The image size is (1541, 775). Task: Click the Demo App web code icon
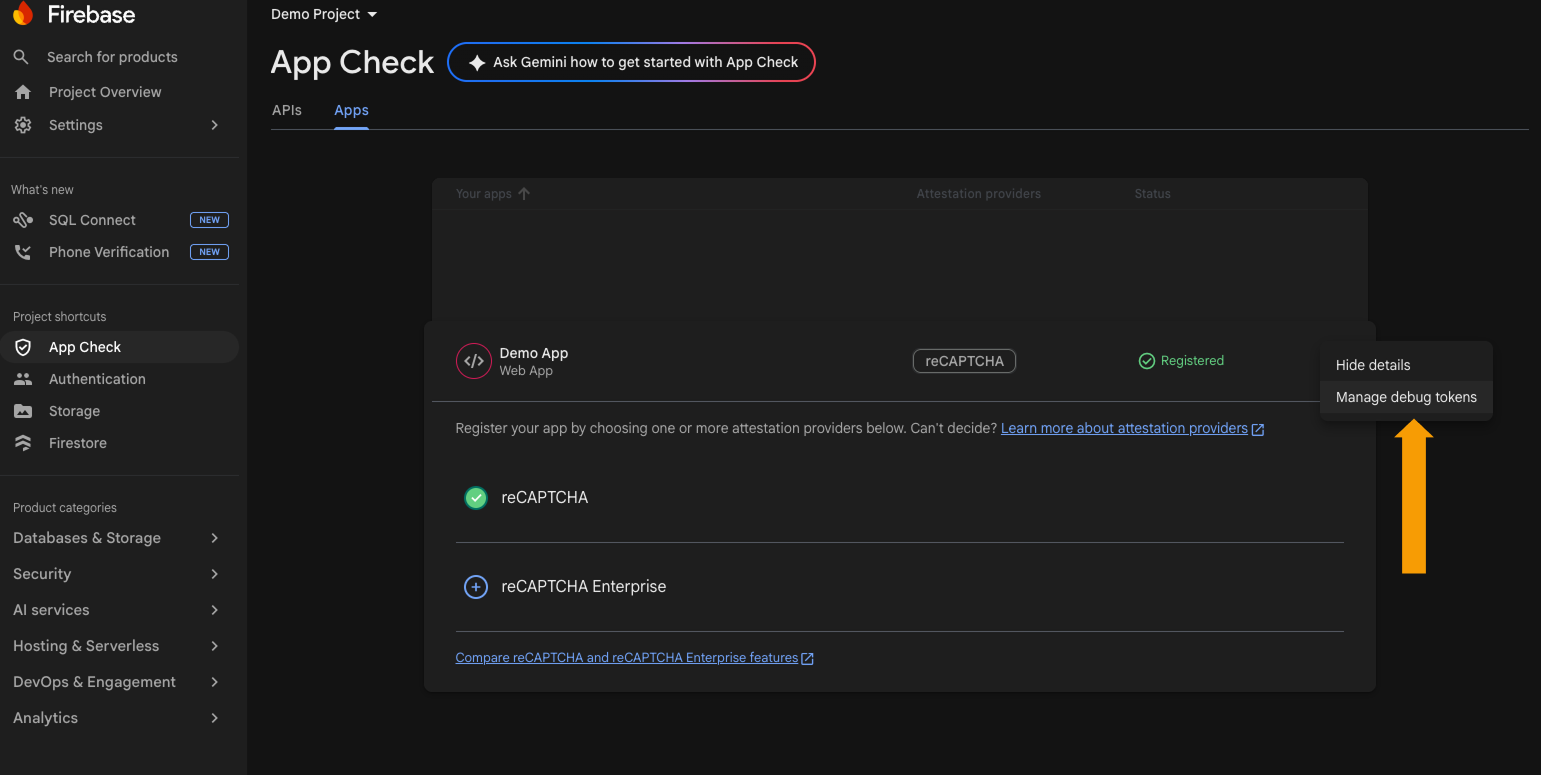[x=473, y=361]
